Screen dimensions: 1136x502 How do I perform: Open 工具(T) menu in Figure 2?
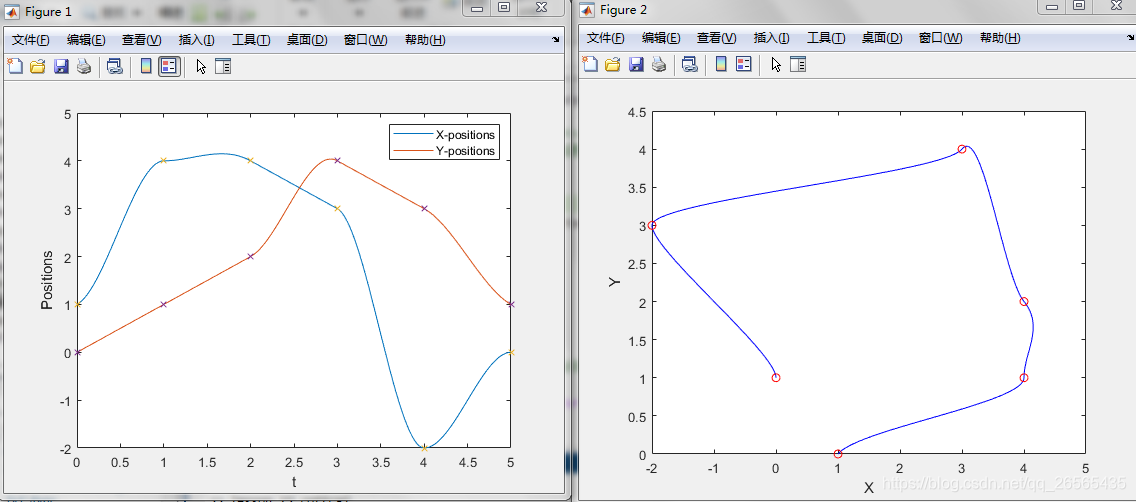[x=826, y=38]
